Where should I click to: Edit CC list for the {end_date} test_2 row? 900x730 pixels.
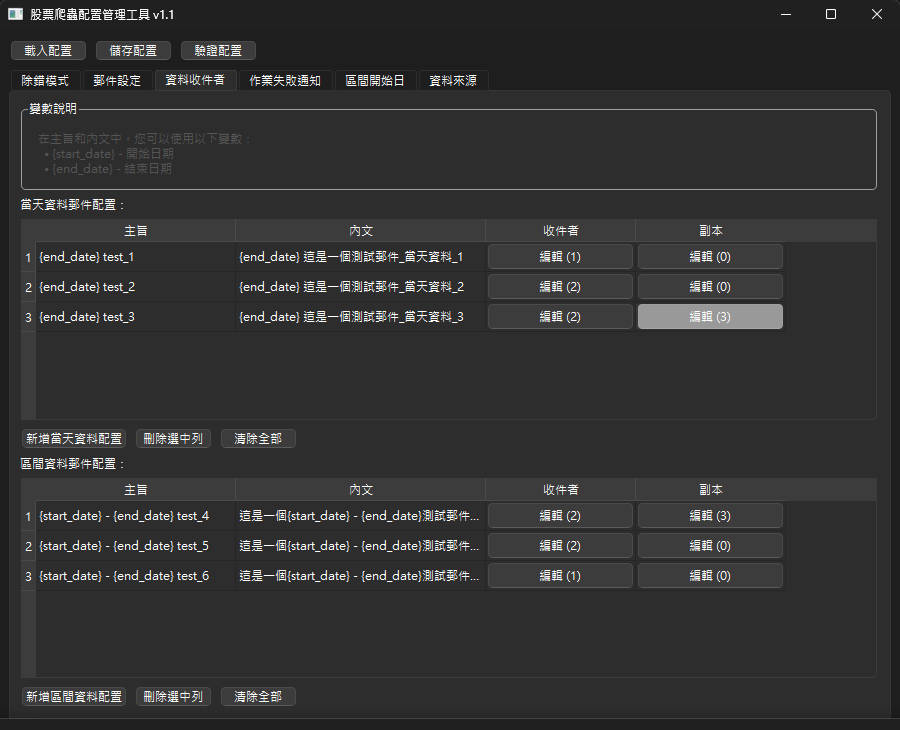pos(710,286)
